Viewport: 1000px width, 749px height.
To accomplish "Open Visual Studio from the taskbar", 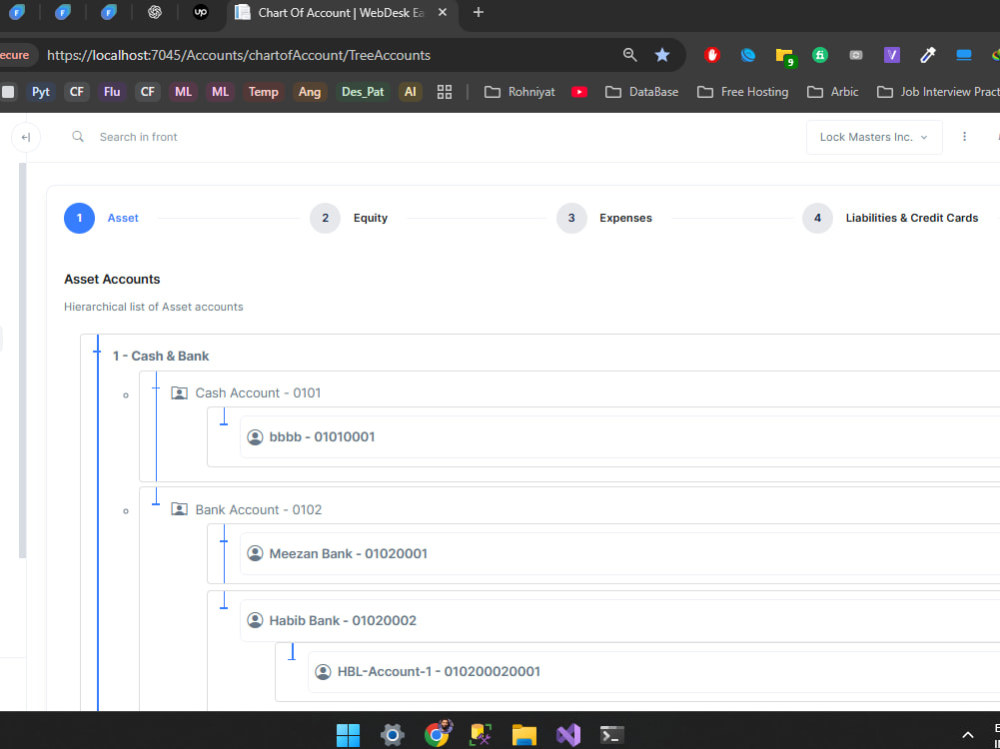I will 568,735.
